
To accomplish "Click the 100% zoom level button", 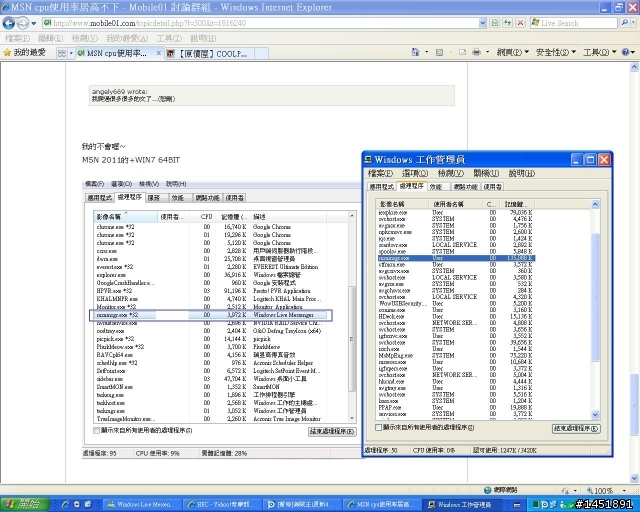I will coord(600,490).
